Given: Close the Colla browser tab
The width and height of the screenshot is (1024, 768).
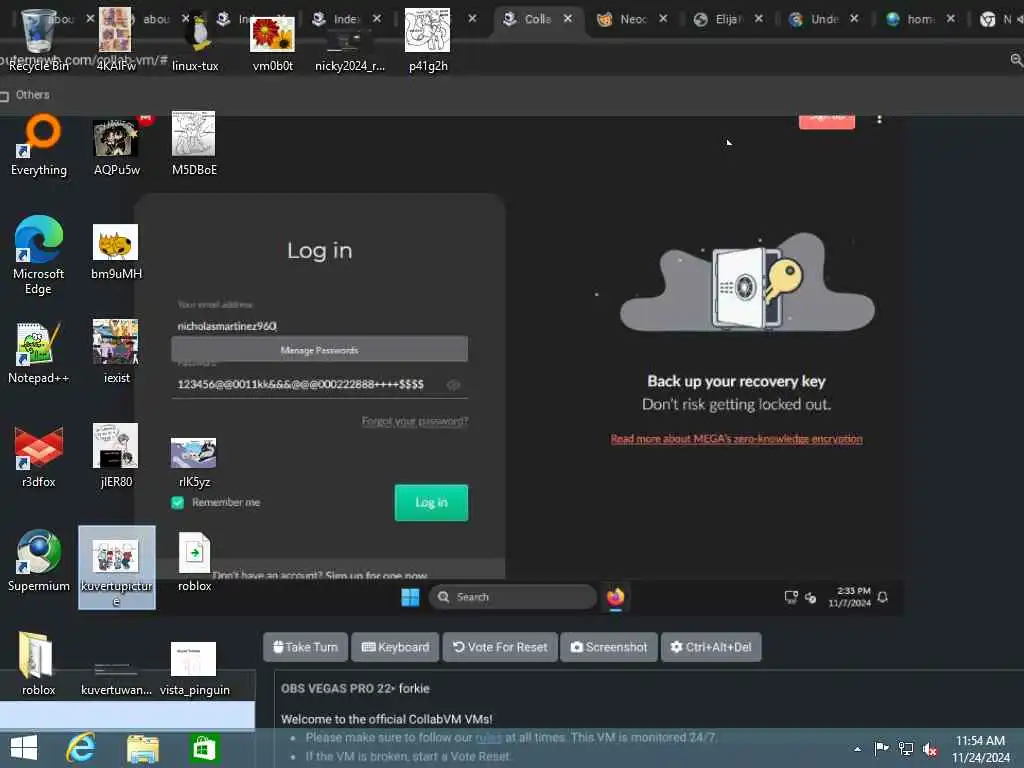Looking at the screenshot, I should click(568, 19).
